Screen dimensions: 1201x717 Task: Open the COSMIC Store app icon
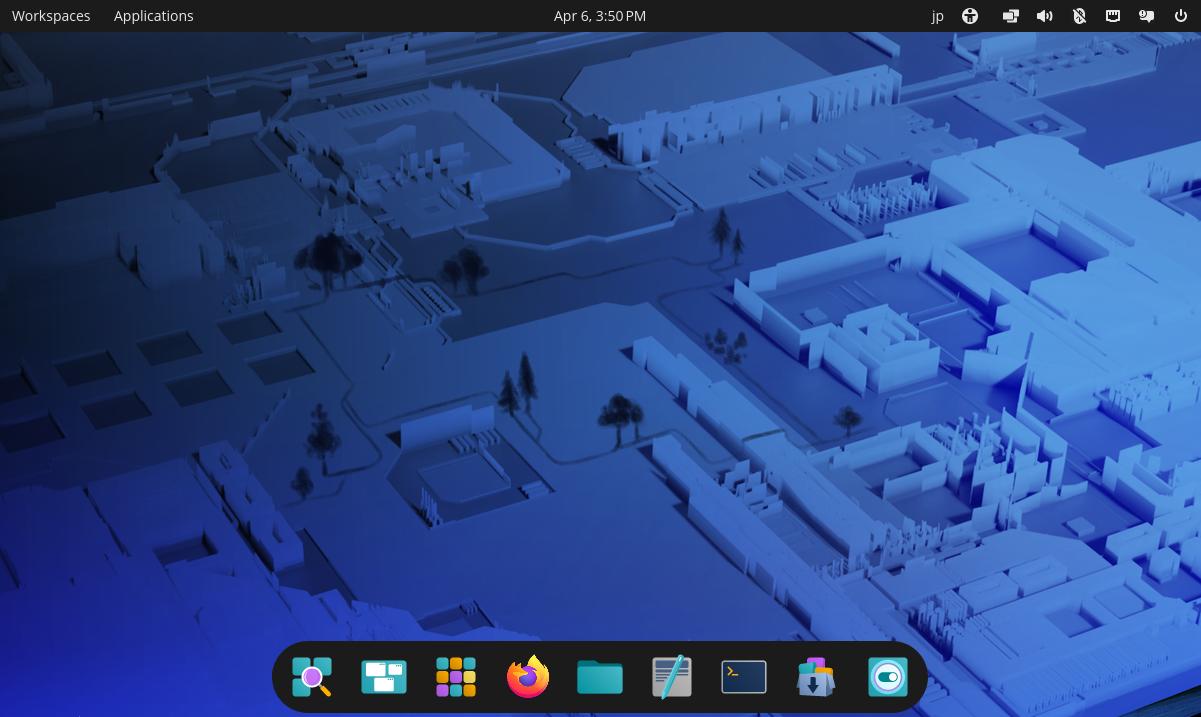[x=816, y=677]
